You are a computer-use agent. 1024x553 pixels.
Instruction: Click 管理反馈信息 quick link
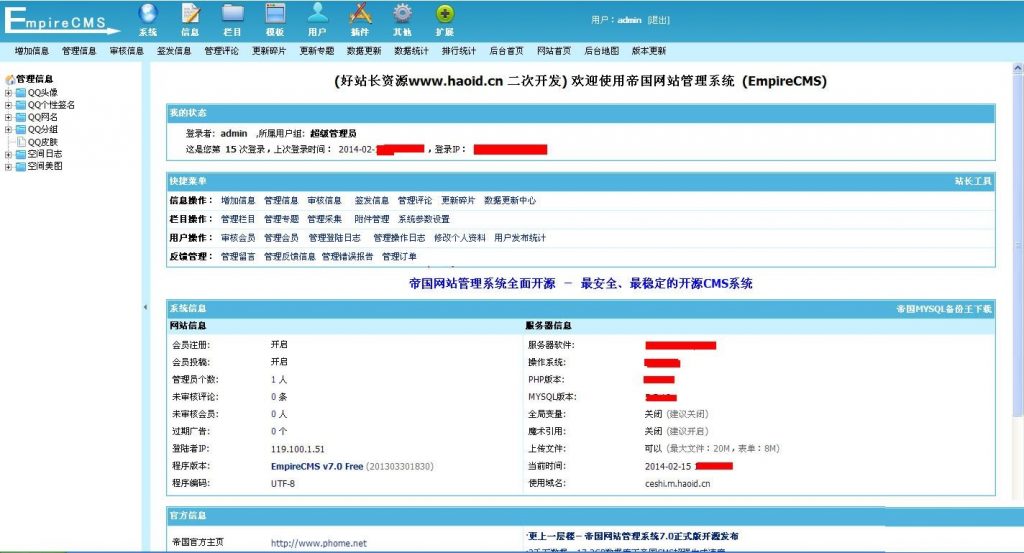pos(289,257)
